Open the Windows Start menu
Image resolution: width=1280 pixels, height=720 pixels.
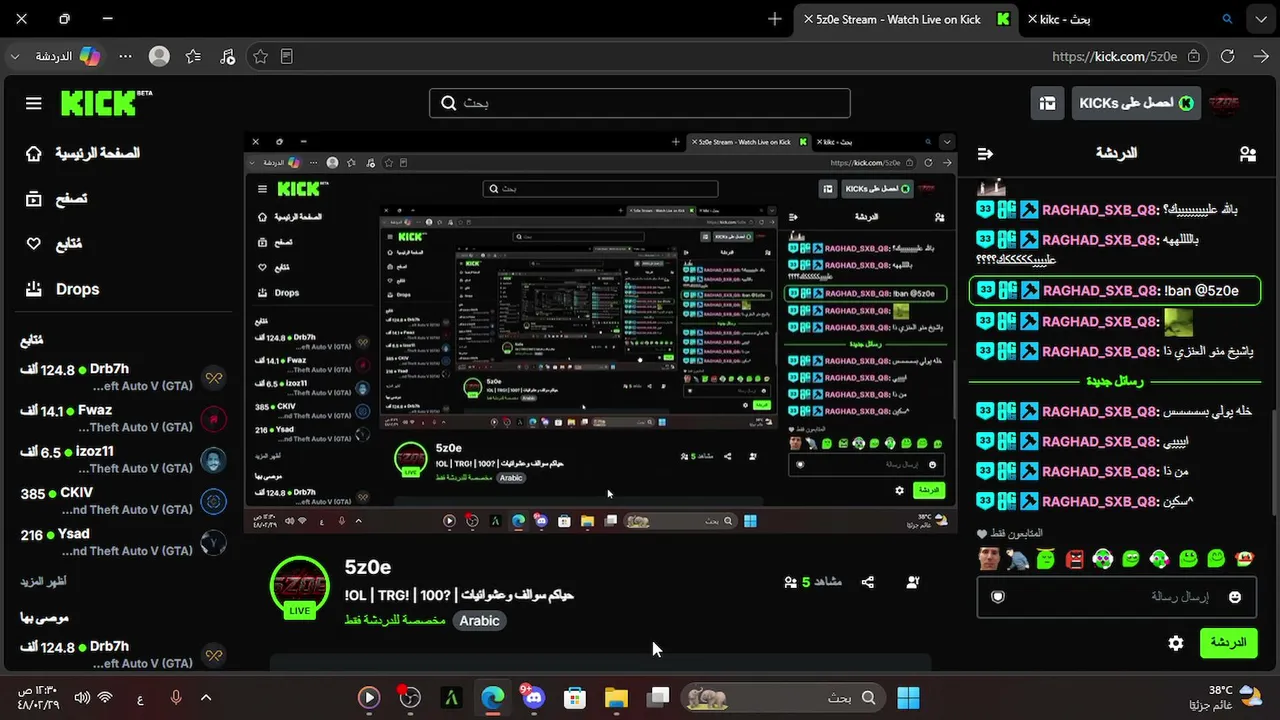coord(909,698)
